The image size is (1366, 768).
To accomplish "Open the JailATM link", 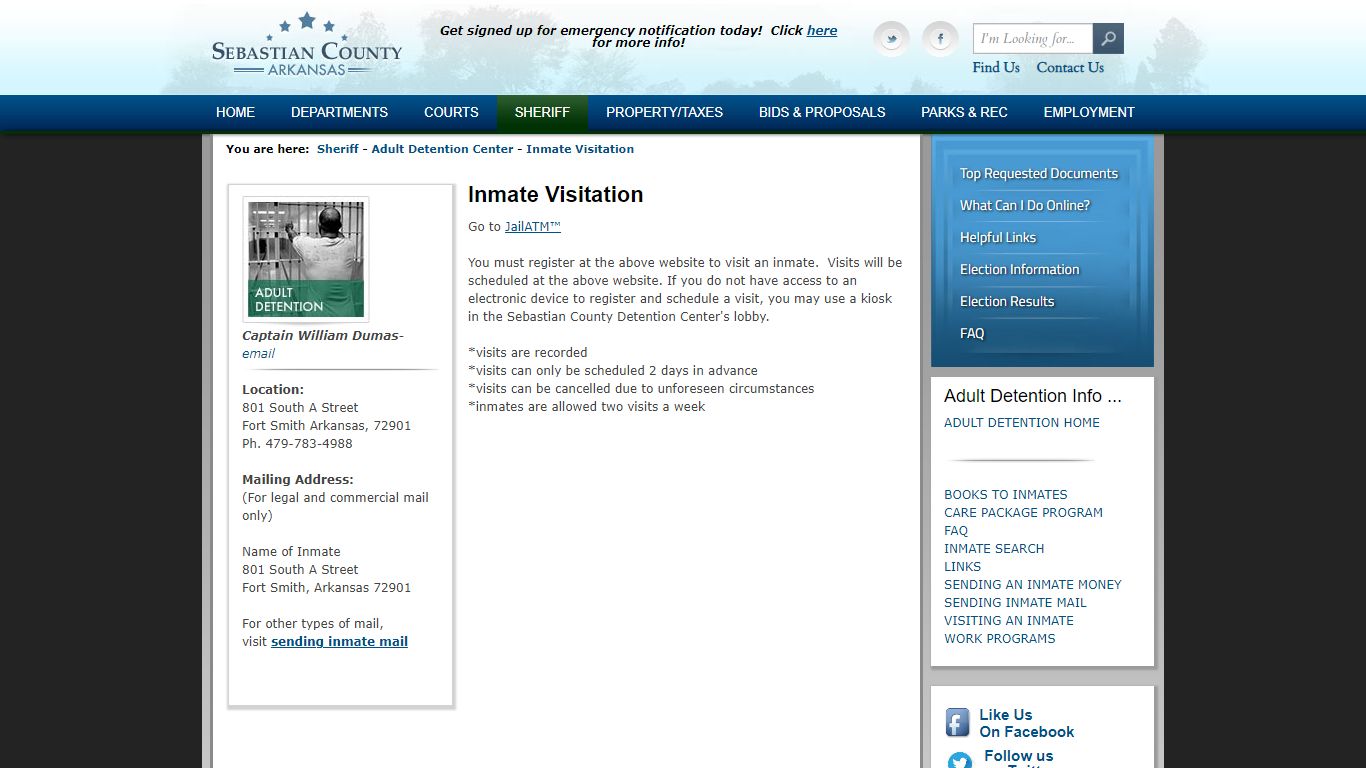I will (x=533, y=227).
